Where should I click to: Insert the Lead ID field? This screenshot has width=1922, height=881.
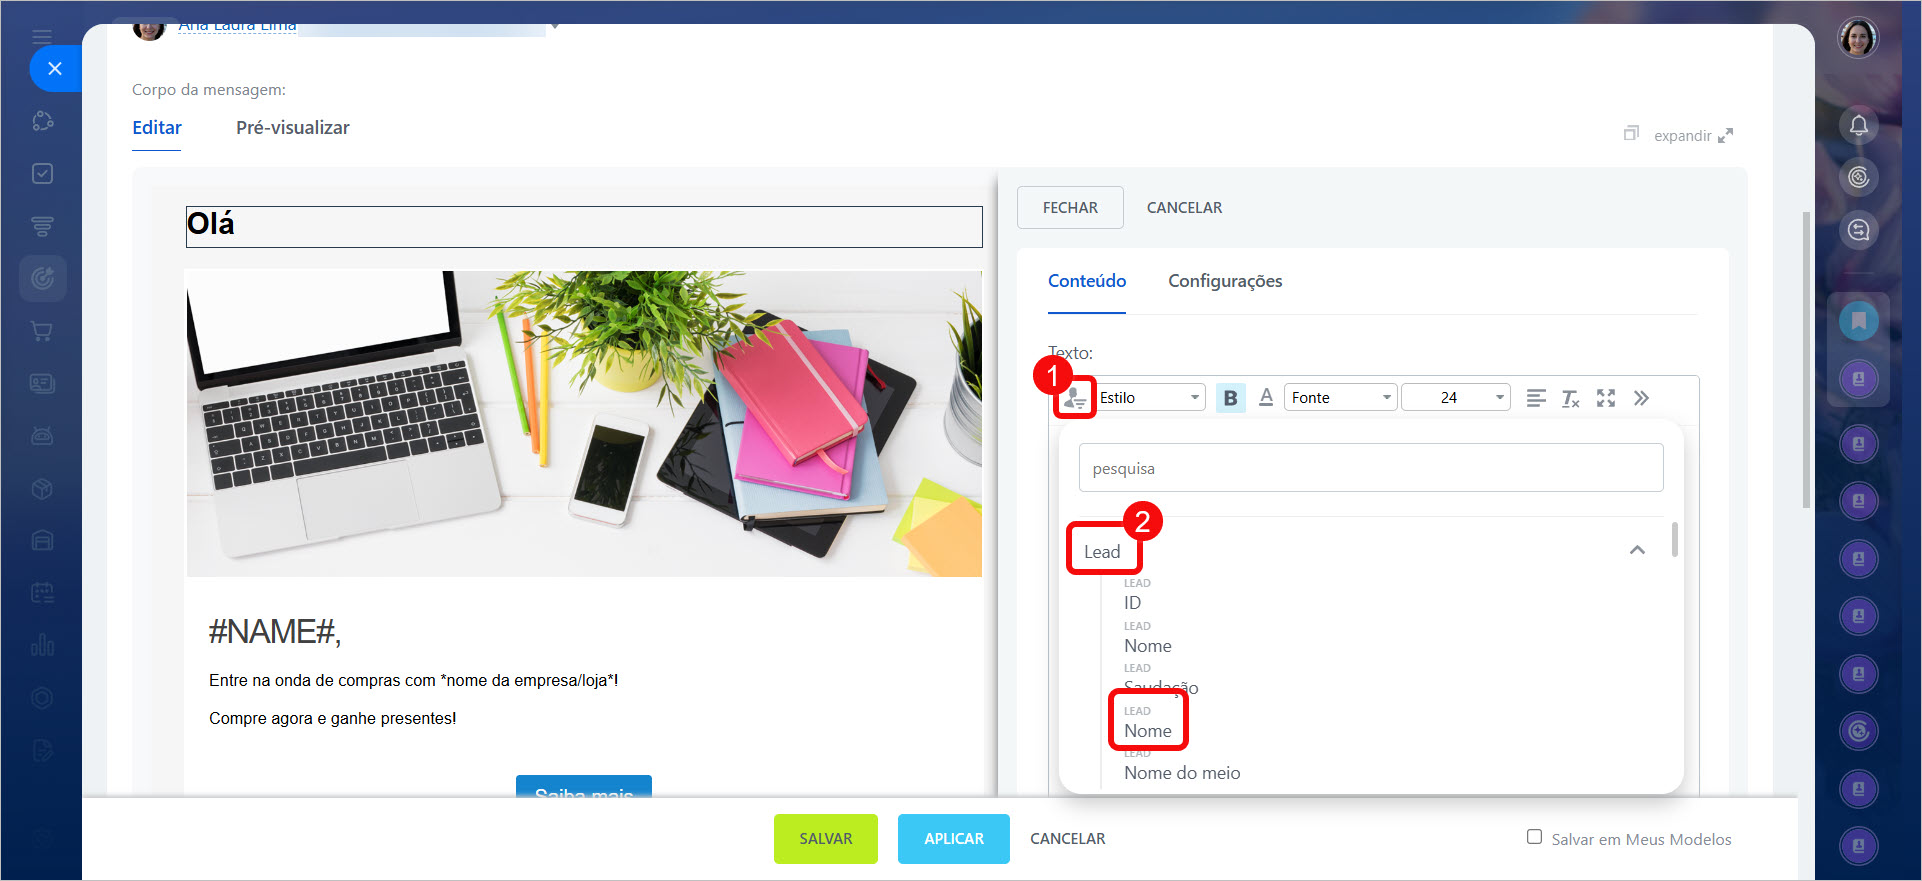coord(1132,603)
